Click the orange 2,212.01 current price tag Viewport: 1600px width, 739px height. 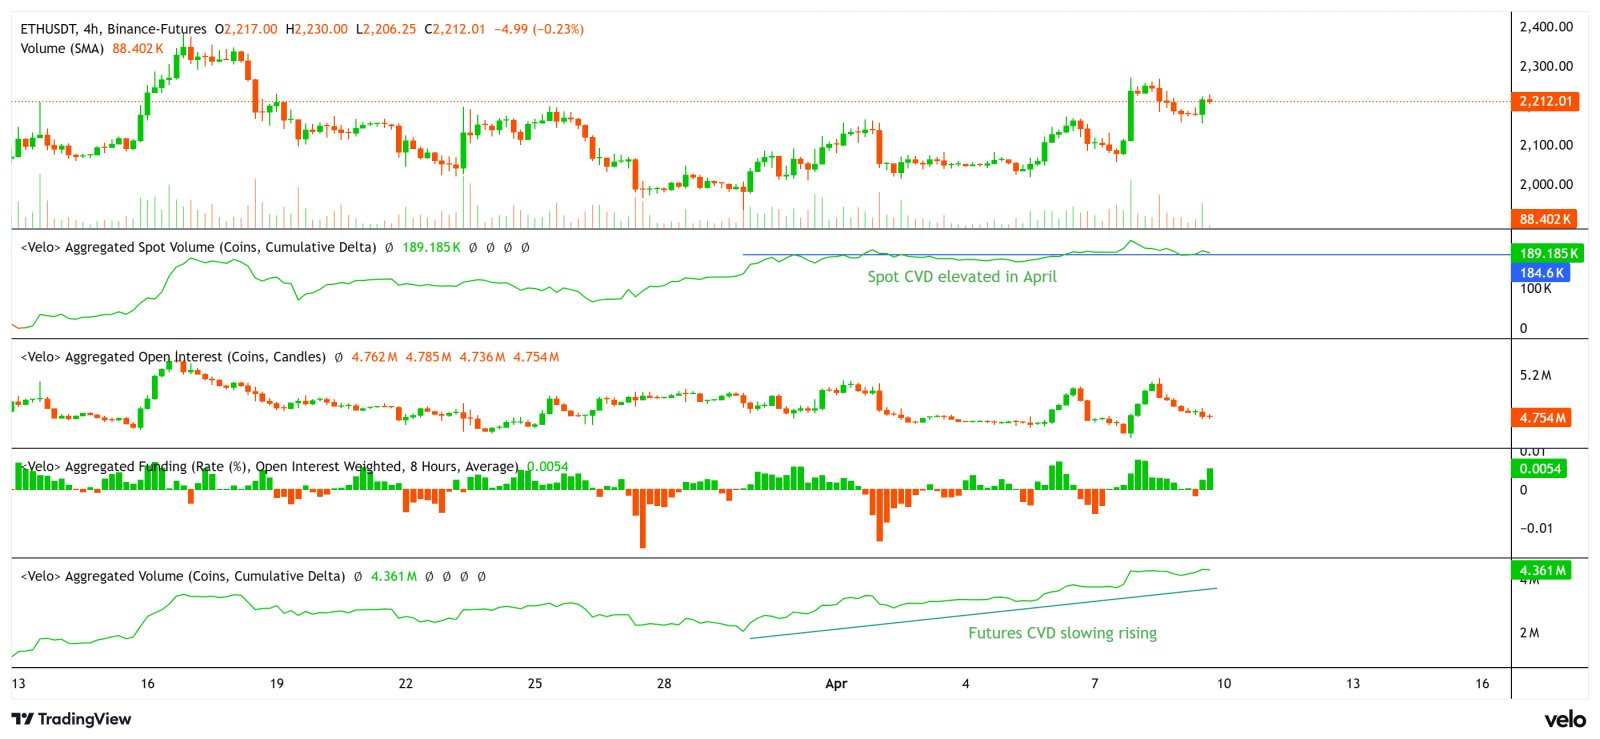point(1545,101)
